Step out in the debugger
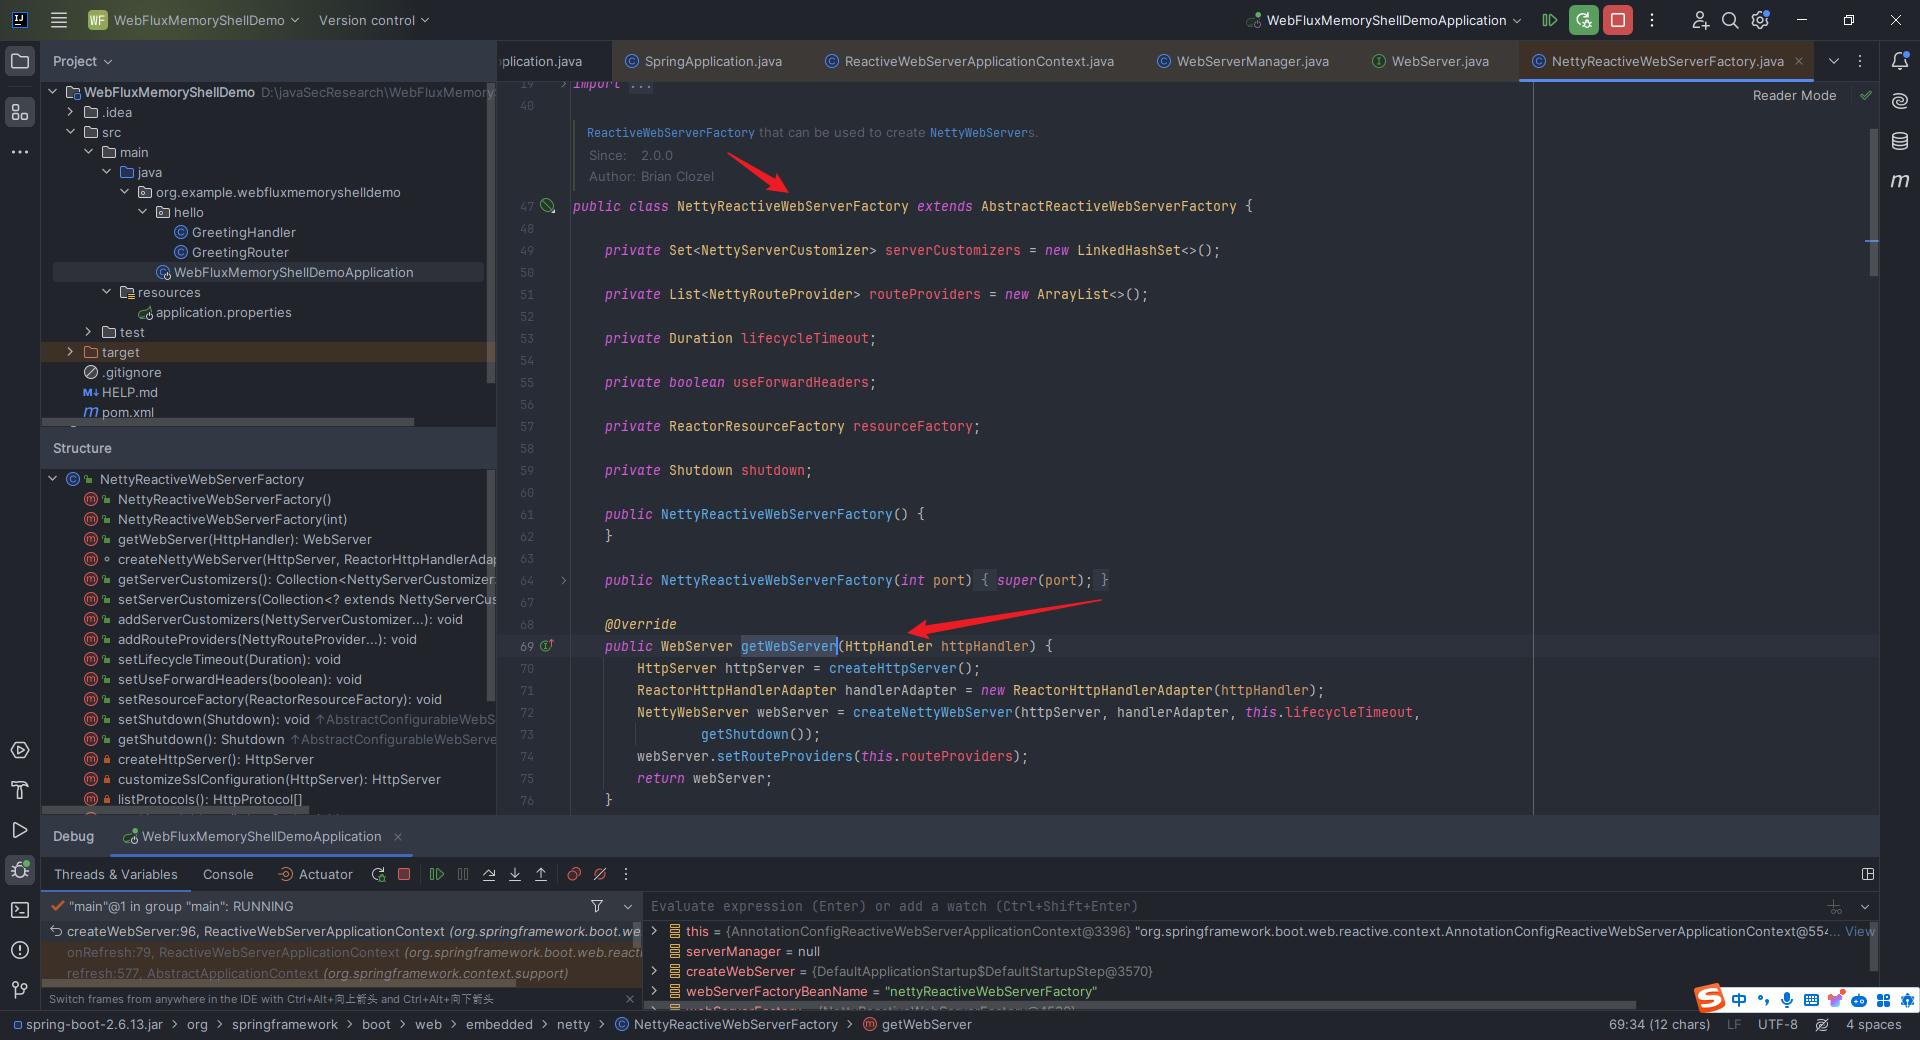 coord(541,874)
